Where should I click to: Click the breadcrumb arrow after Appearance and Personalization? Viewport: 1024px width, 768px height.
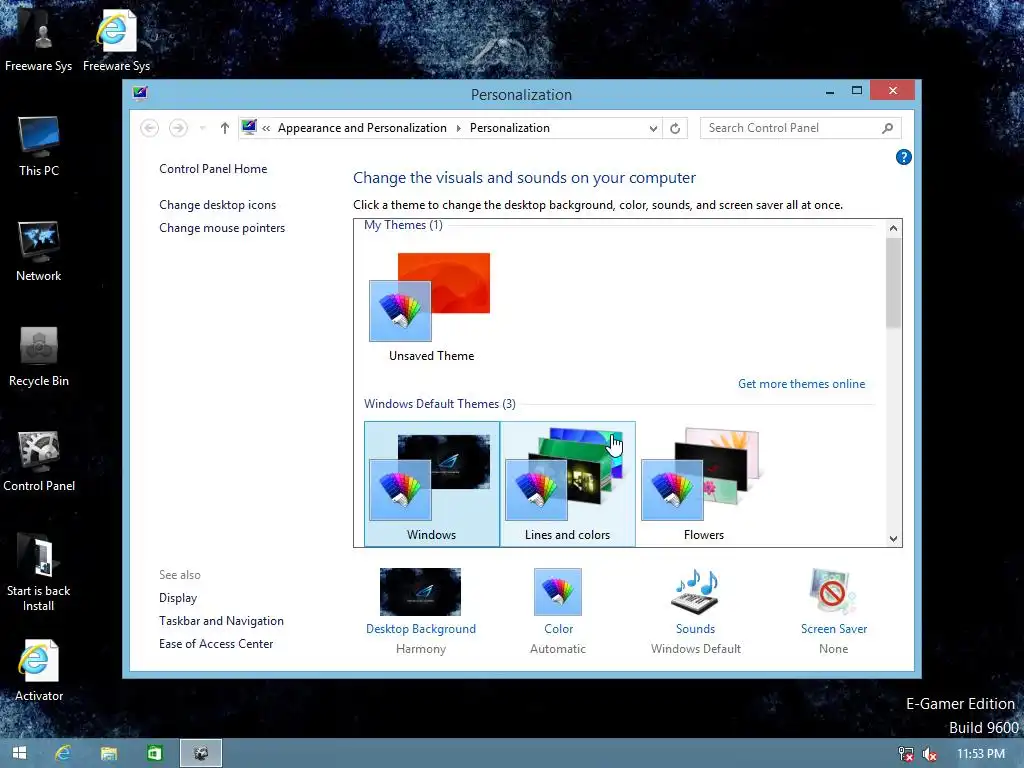[458, 128]
